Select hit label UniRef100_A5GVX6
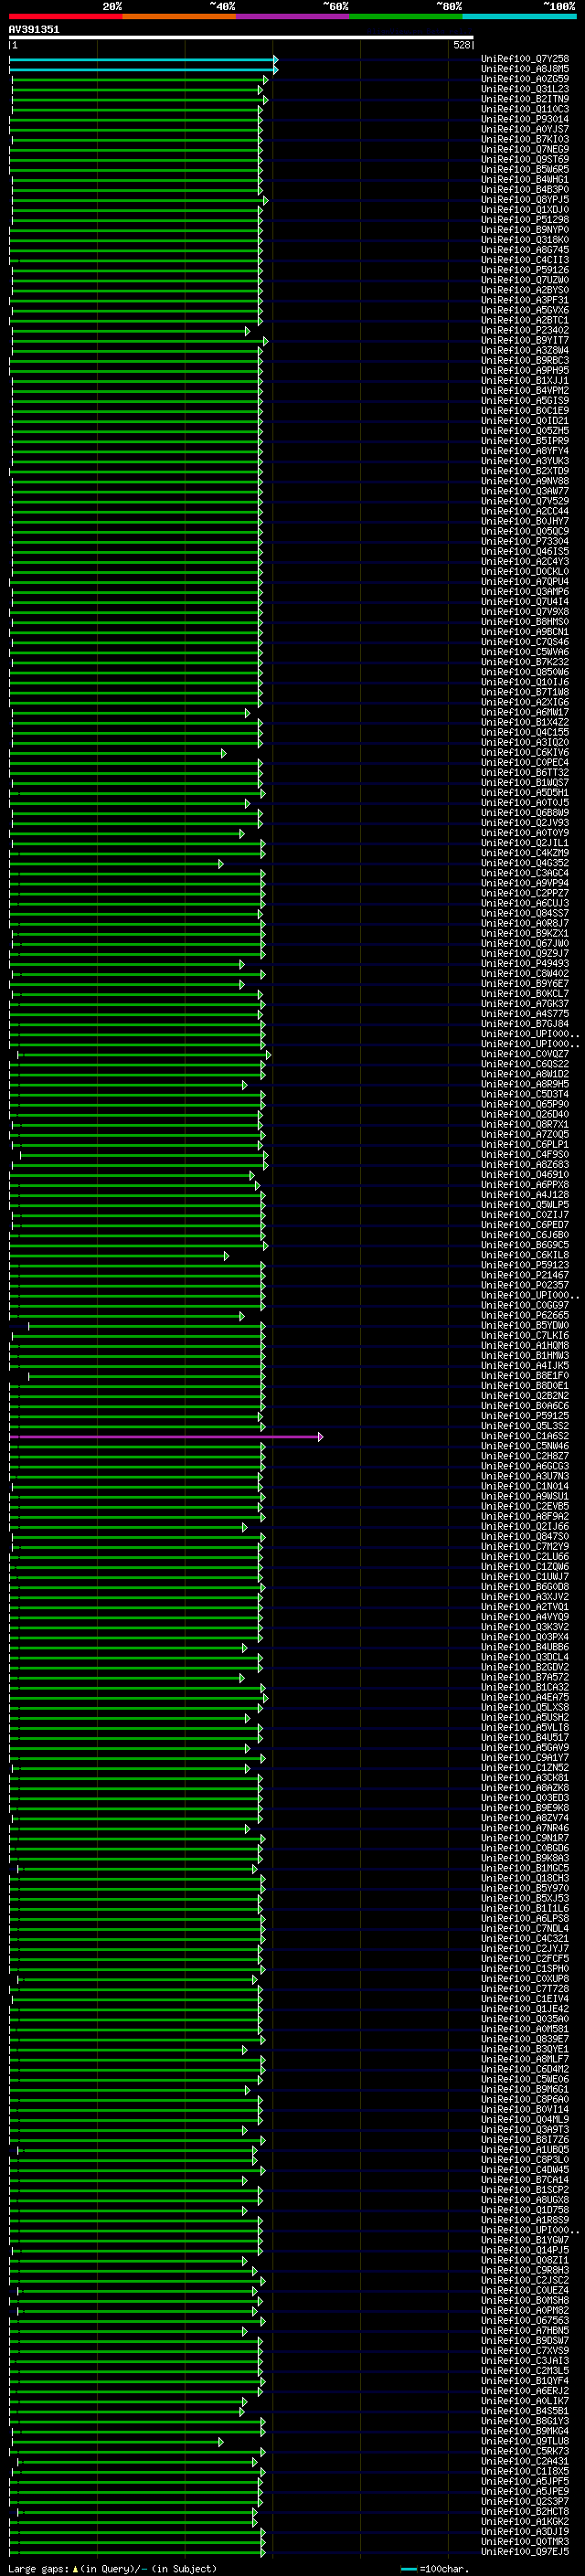This screenshot has height=2576, width=585. (524, 310)
